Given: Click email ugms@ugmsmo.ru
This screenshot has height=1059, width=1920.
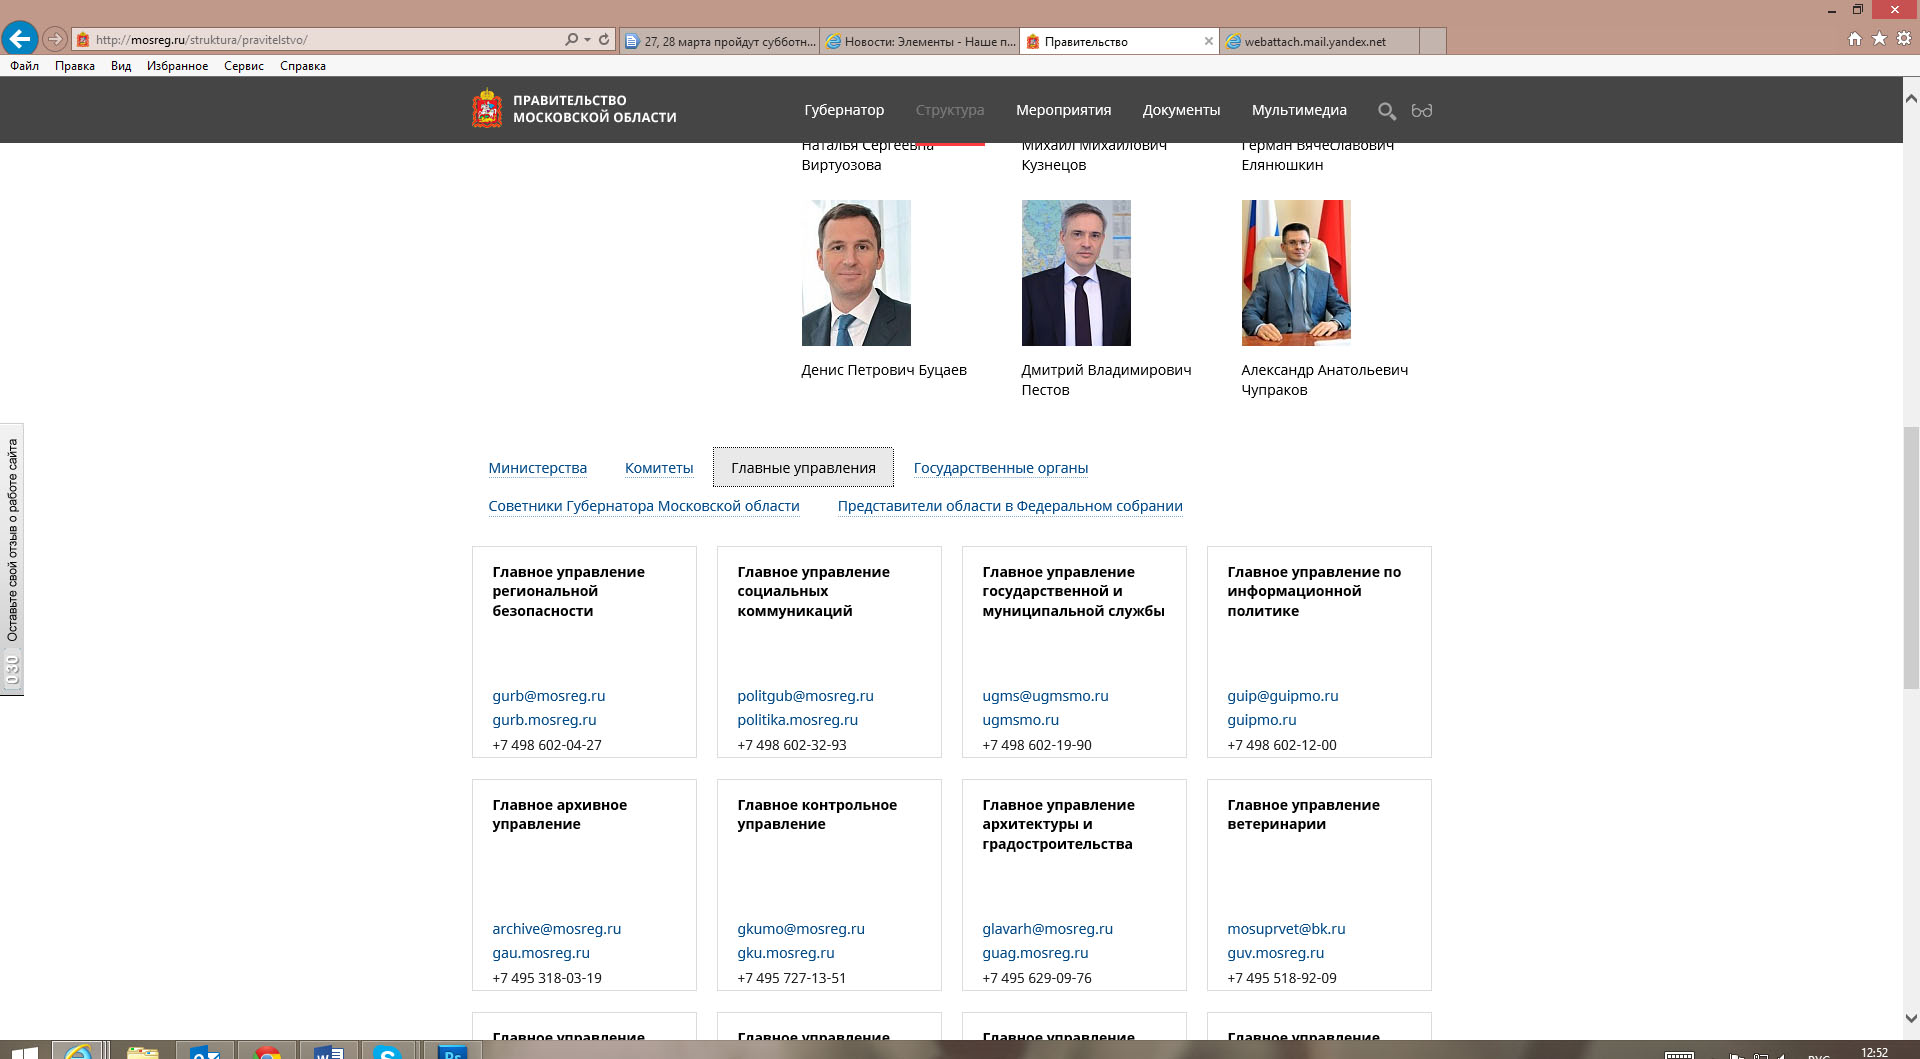Looking at the screenshot, I should pos(1045,696).
